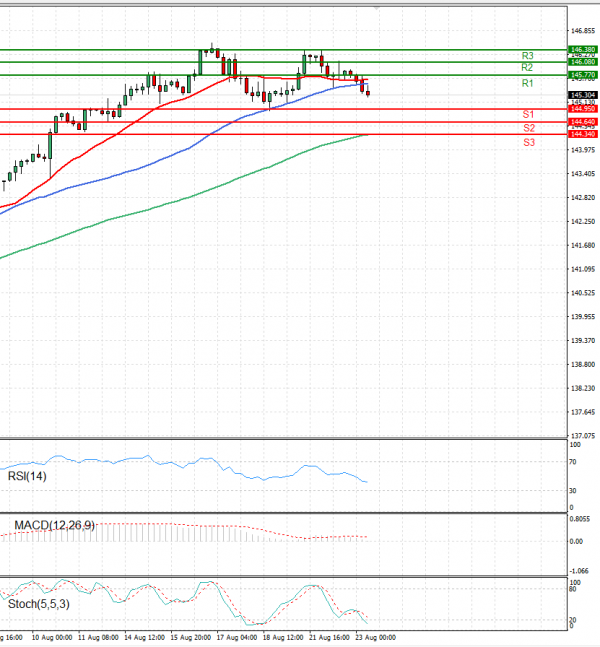Click the MACD -1.066 scale value
This screenshot has width=600, height=647.
[579, 571]
